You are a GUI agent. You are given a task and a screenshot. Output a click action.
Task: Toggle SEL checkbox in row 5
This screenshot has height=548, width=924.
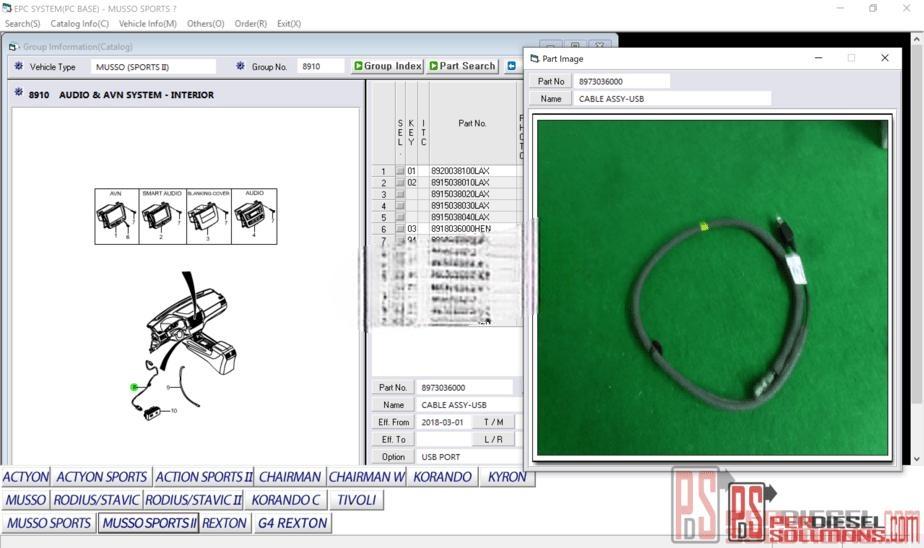click(400, 217)
